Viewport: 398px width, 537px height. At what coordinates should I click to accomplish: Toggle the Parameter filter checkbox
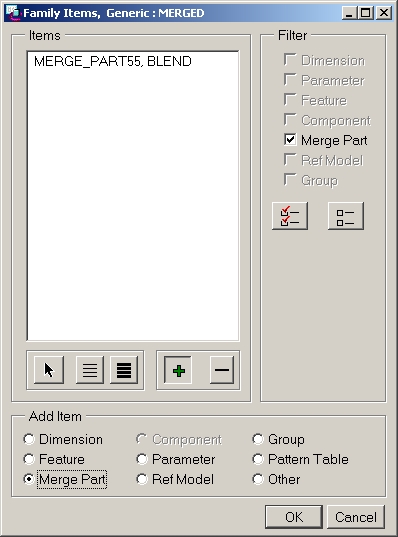pyautogui.click(x=290, y=80)
